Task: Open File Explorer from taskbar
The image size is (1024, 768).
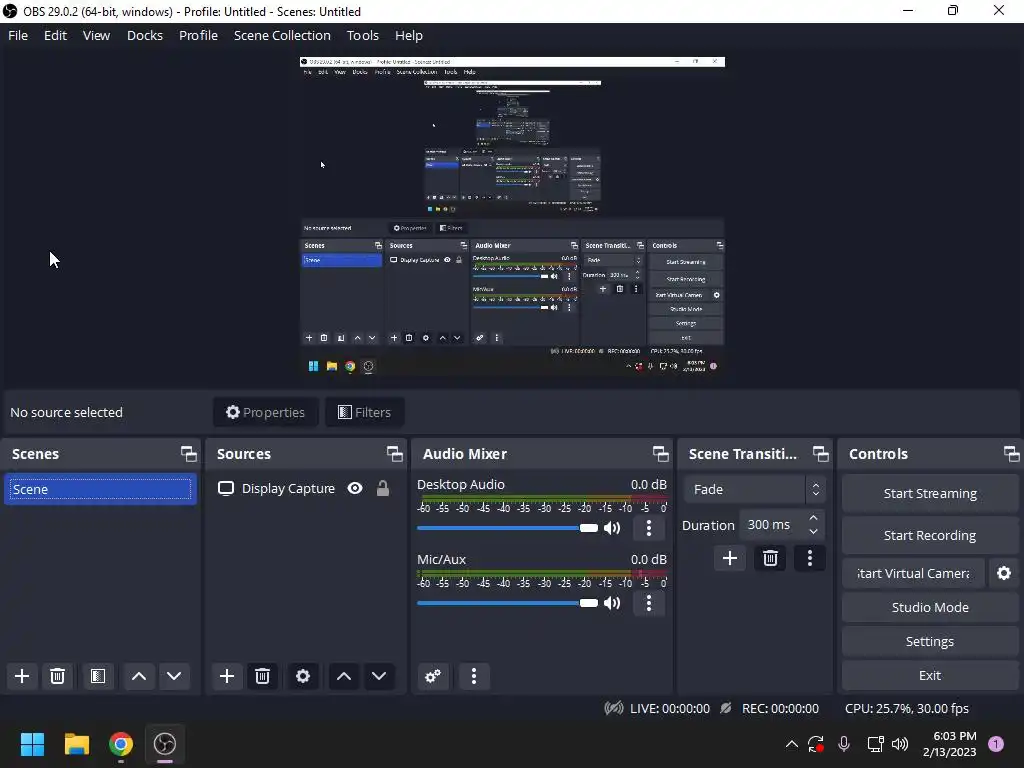Action: point(76,744)
